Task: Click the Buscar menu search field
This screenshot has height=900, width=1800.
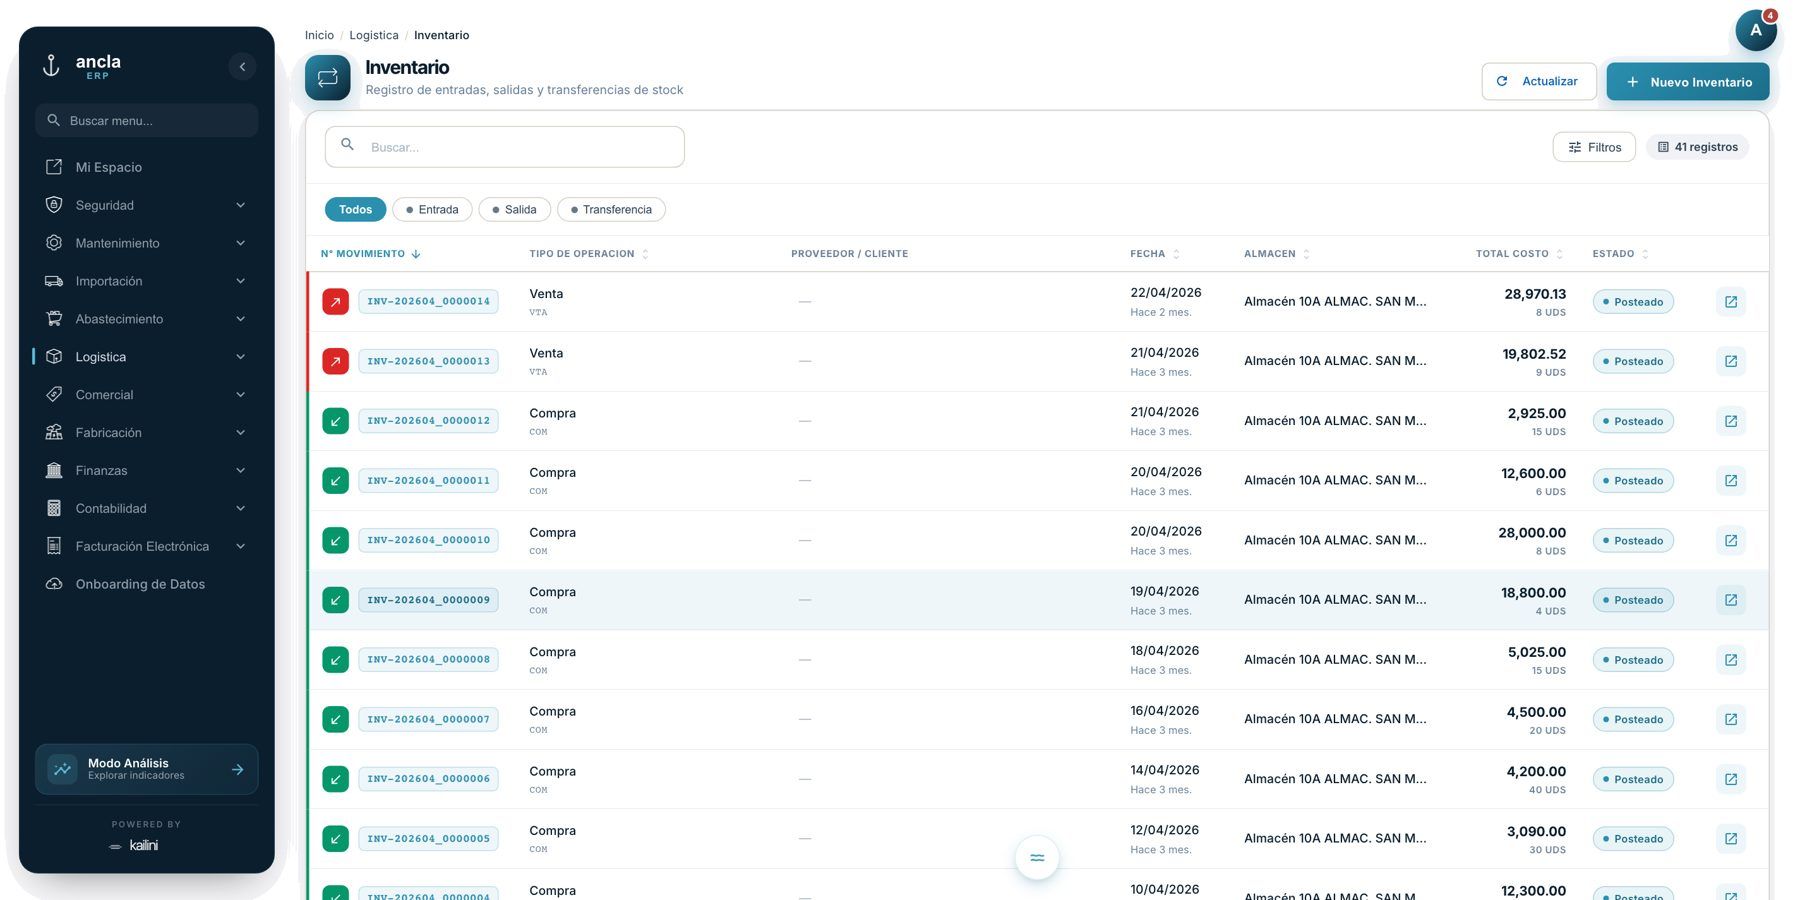Action: point(146,120)
